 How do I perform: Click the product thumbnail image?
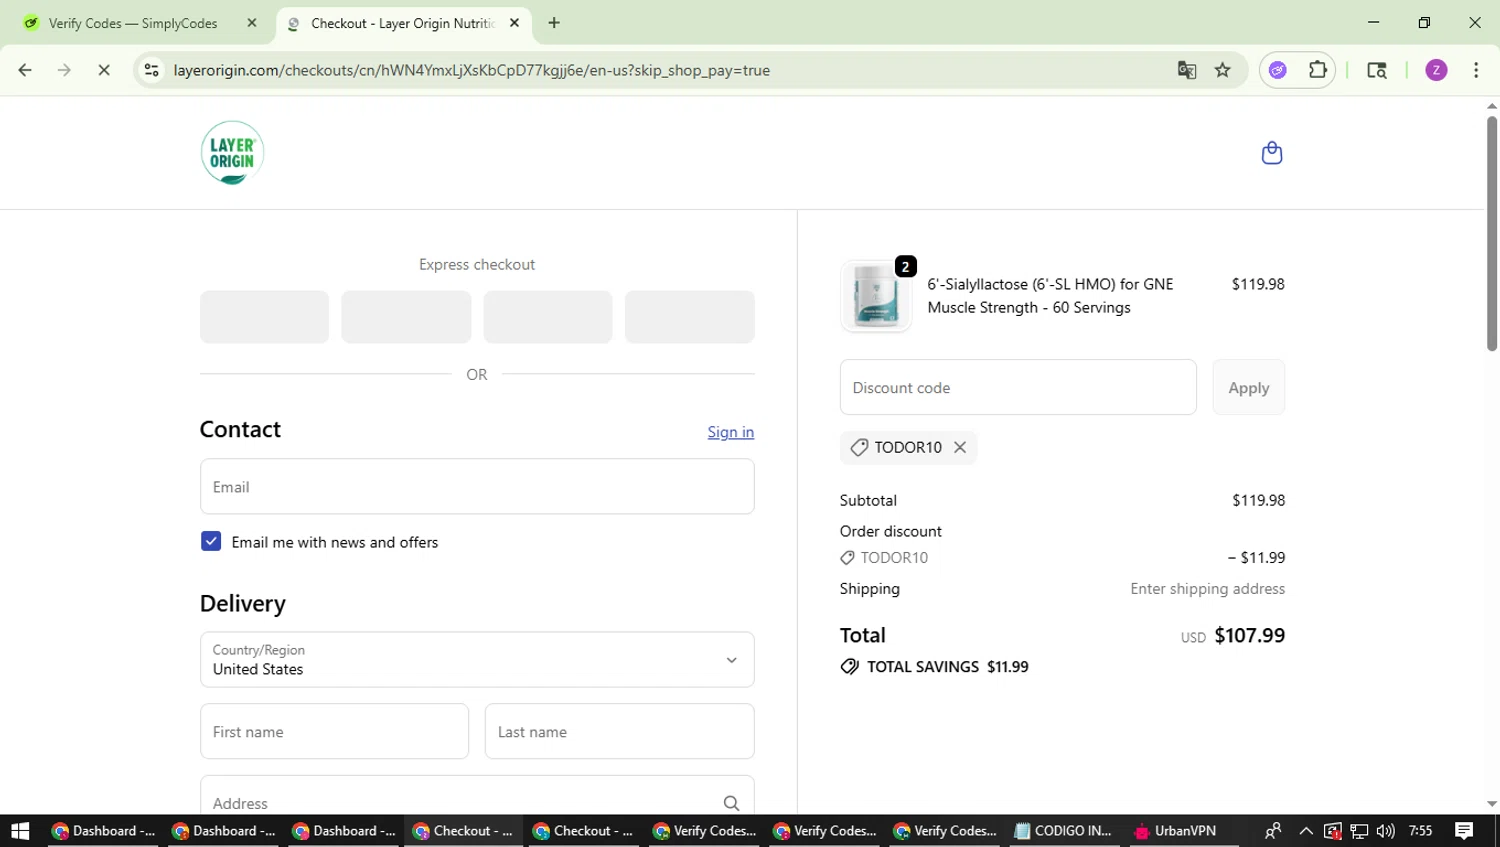(876, 297)
